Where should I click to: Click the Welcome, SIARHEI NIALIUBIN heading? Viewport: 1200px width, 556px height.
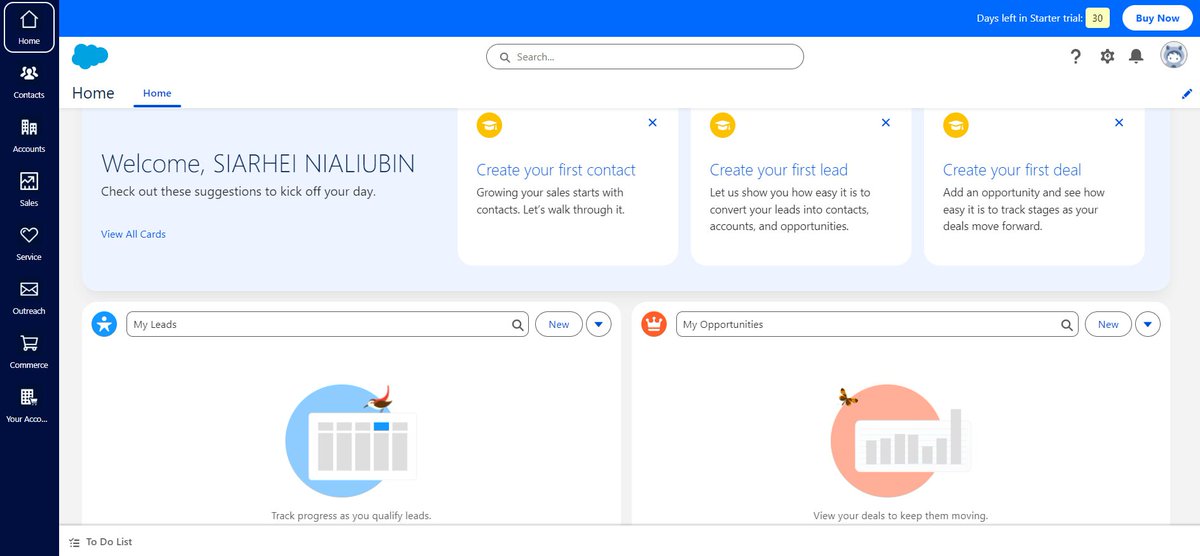(x=258, y=164)
